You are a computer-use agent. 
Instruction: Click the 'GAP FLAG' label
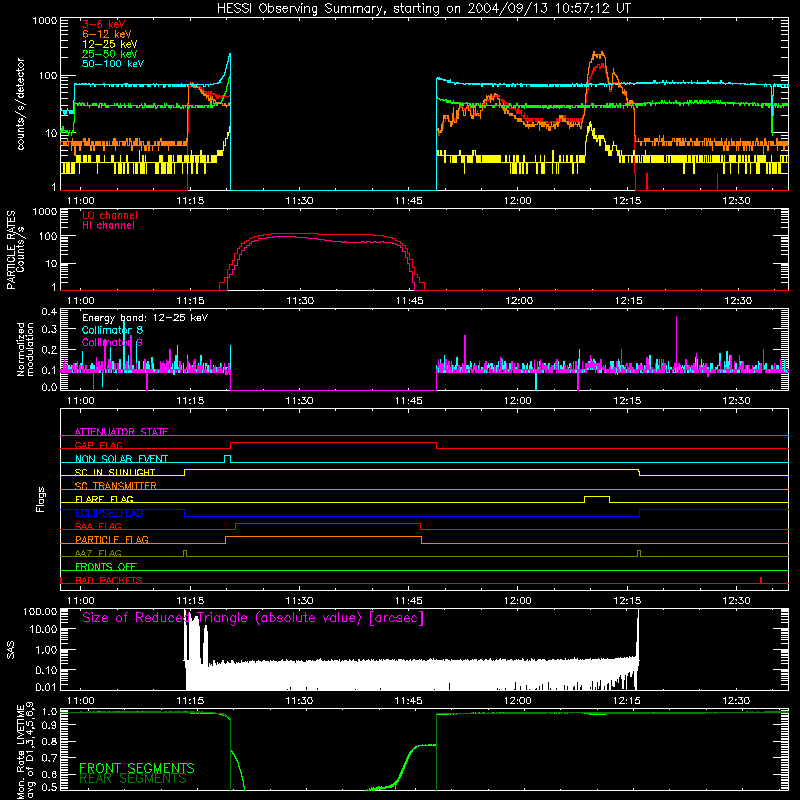click(98, 445)
